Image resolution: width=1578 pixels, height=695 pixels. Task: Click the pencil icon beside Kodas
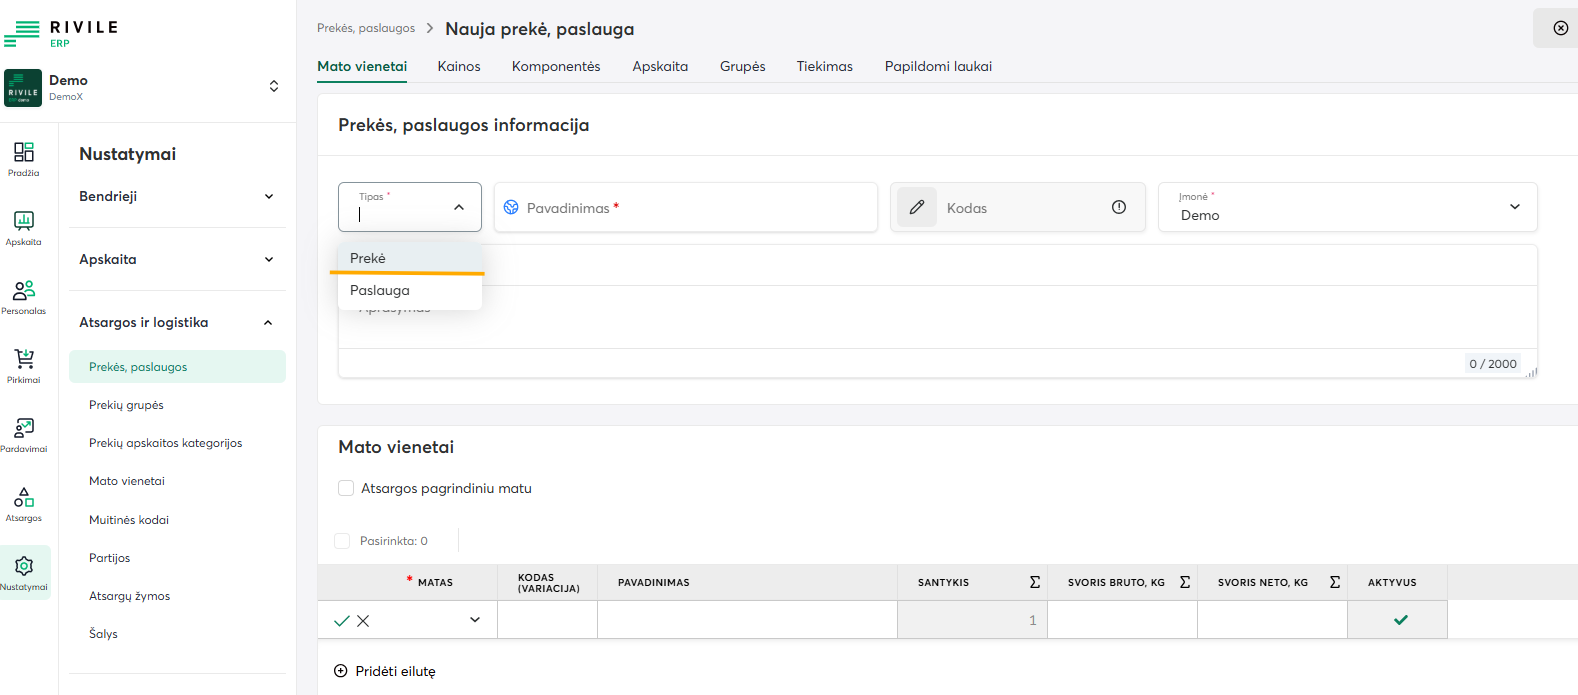tap(917, 207)
